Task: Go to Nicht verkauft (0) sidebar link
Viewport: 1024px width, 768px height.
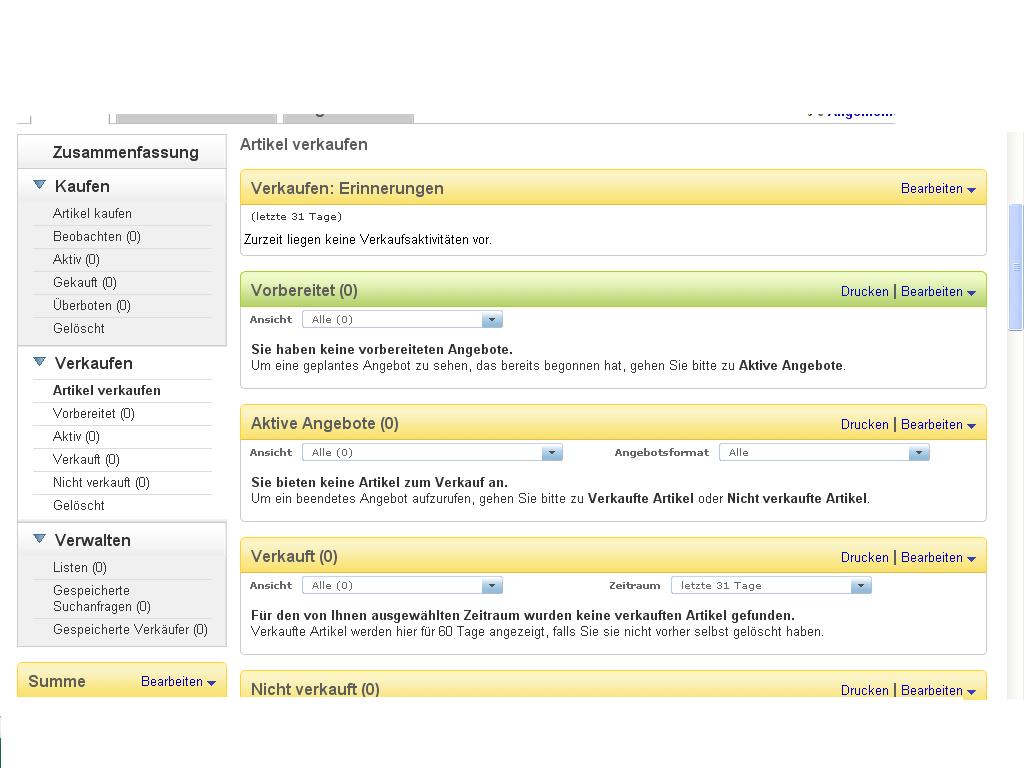Action: pyautogui.click(x=101, y=482)
